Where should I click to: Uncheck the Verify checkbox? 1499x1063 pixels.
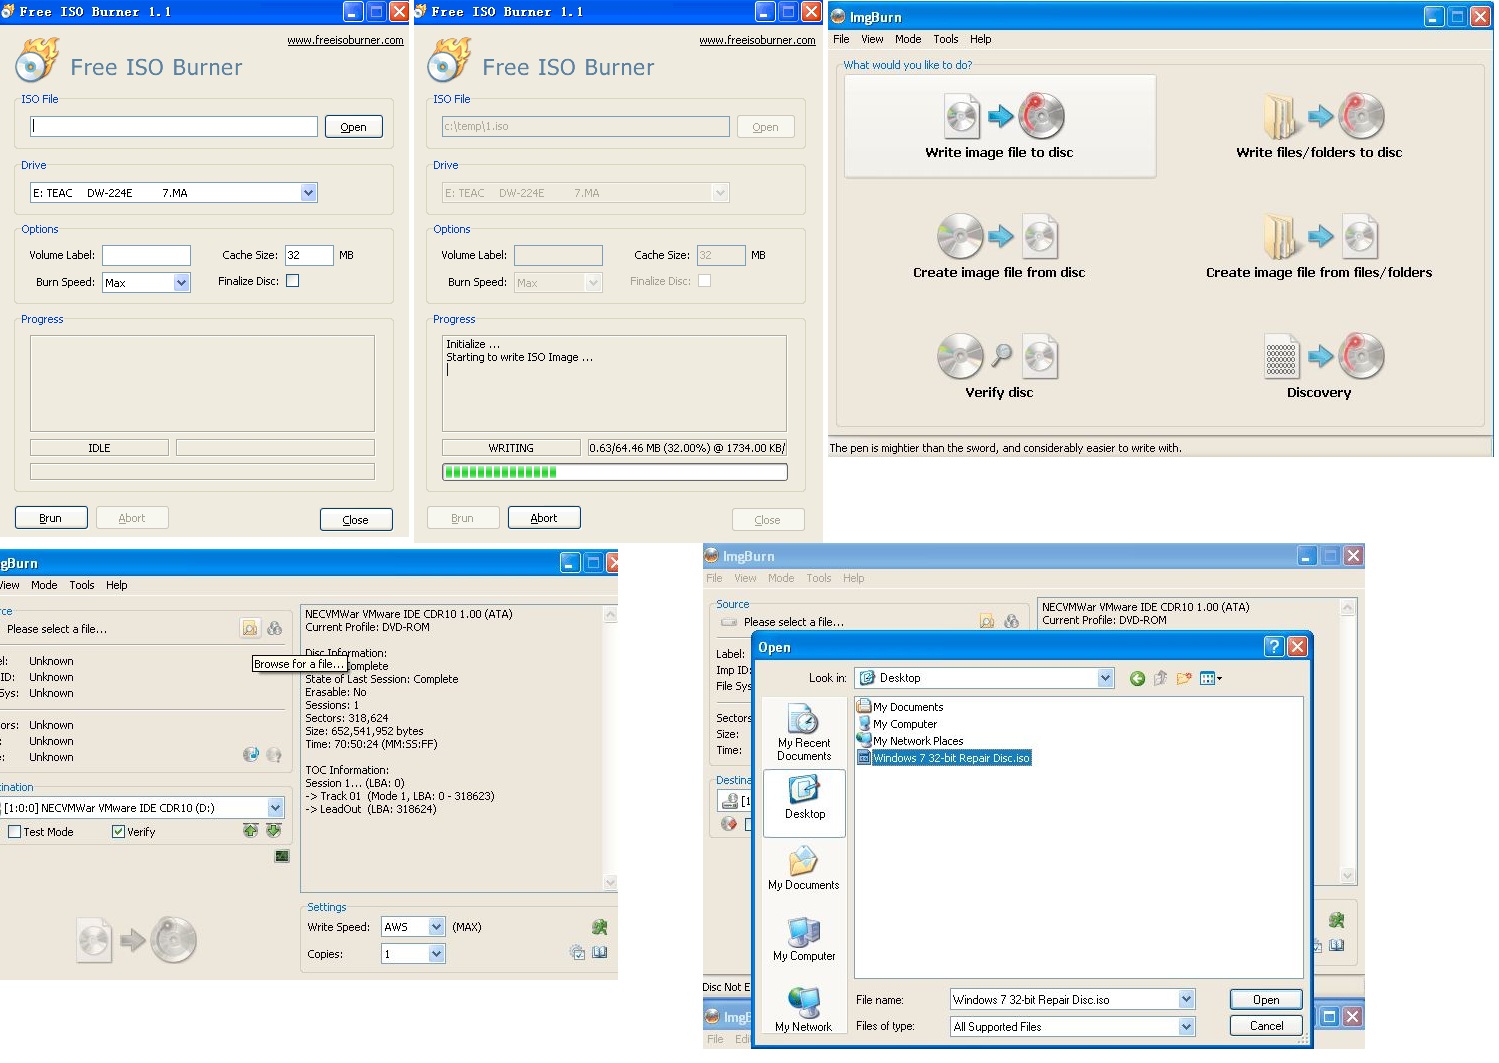point(118,831)
